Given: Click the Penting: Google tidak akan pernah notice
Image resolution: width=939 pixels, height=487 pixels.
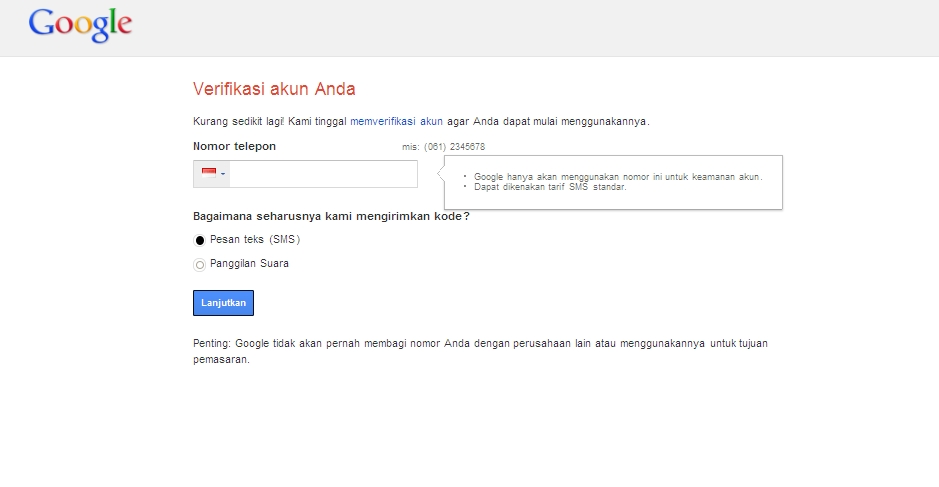Looking at the screenshot, I should tap(480, 352).
